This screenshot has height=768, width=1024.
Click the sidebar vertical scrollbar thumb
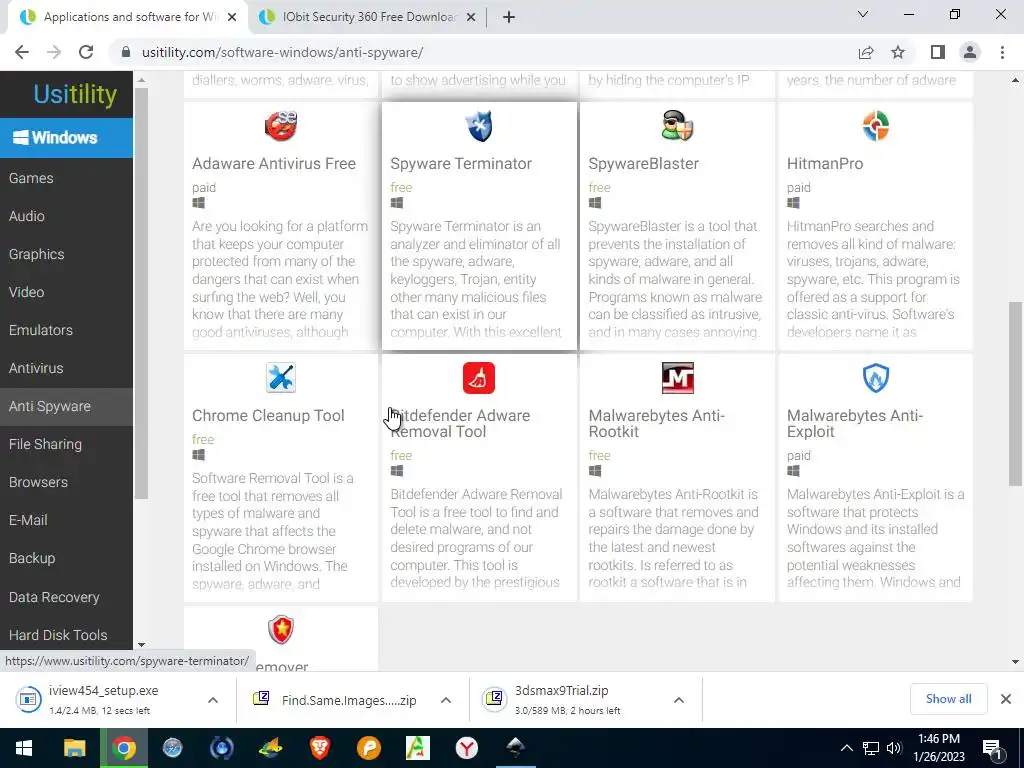coord(141,294)
